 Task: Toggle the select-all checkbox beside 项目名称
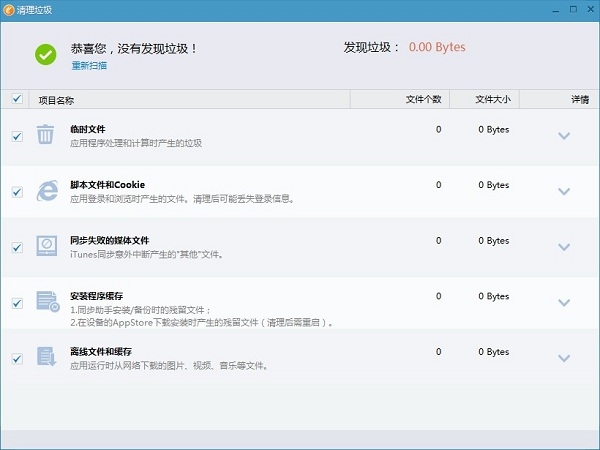(x=17, y=99)
